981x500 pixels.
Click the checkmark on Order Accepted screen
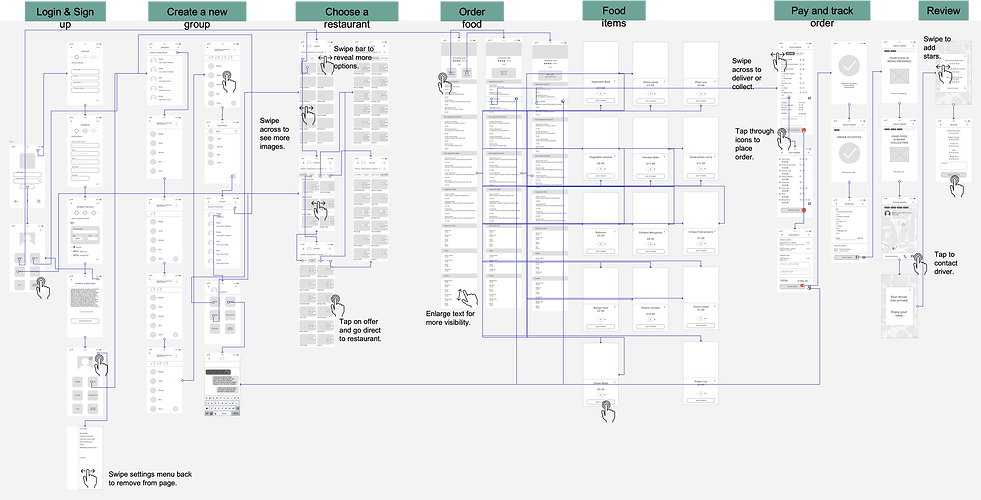849,153
